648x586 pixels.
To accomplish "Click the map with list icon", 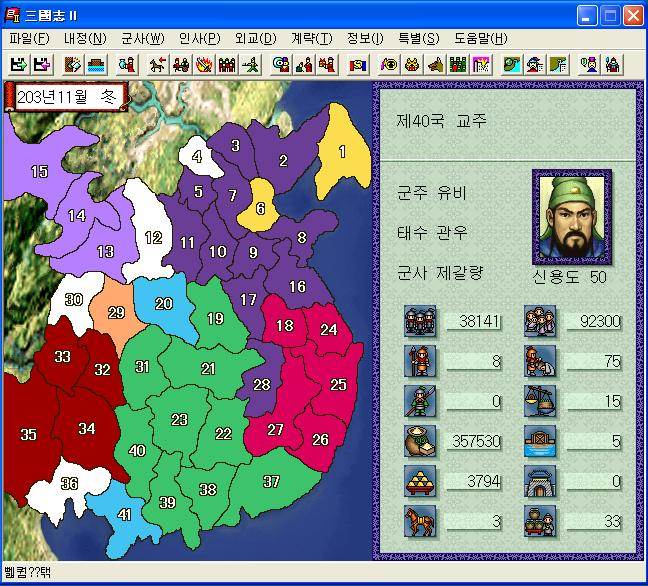I will 558,64.
